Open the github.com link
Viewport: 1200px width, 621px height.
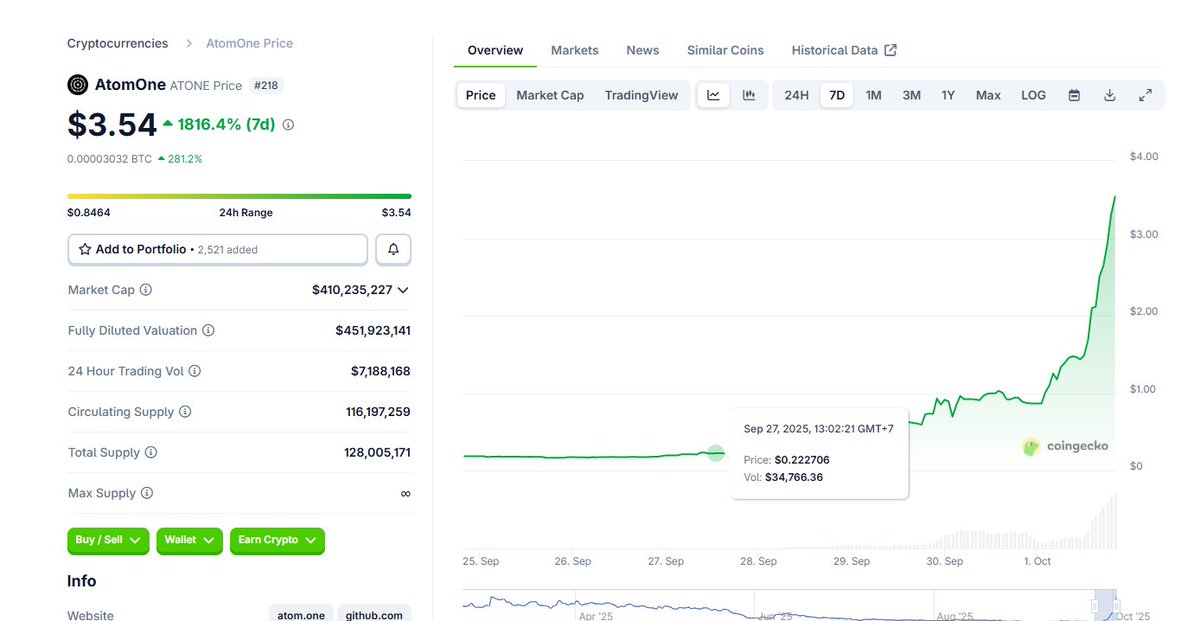click(x=374, y=615)
